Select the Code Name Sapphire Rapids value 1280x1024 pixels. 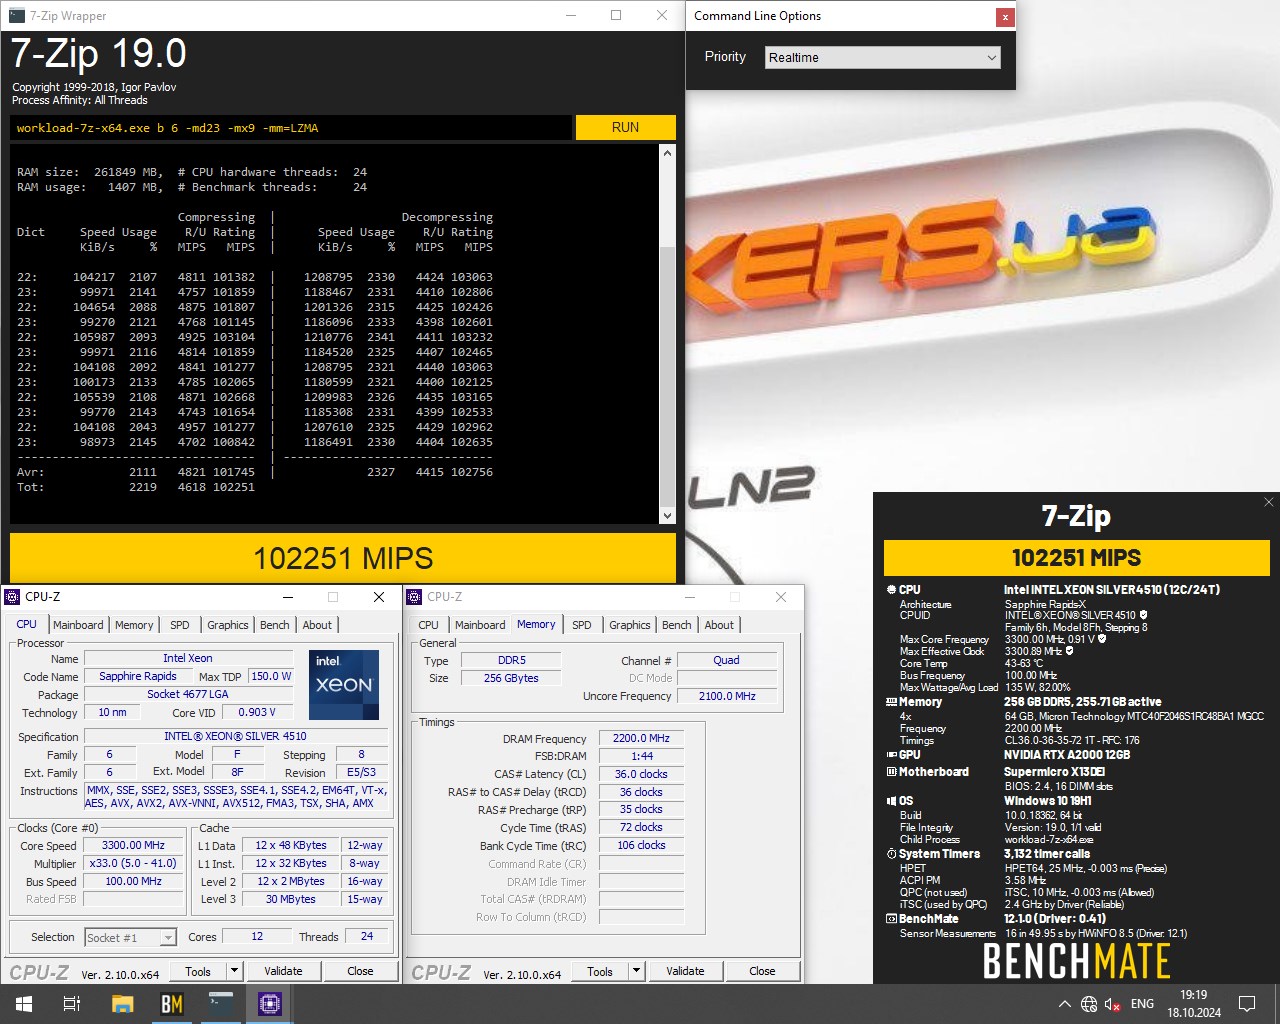coord(138,676)
